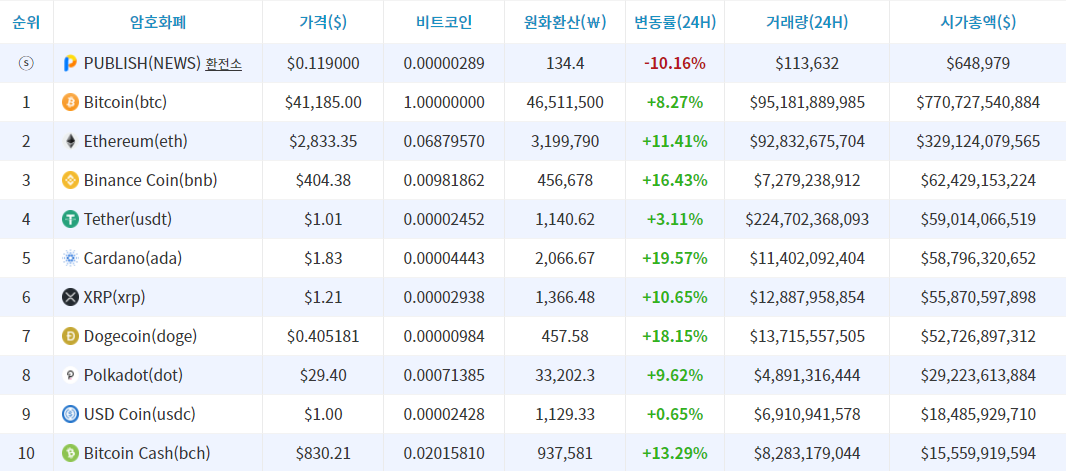Image resolution: width=1066 pixels, height=471 pixels.
Task: Click rank number 10 cell
Action: [x=27, y=453]
